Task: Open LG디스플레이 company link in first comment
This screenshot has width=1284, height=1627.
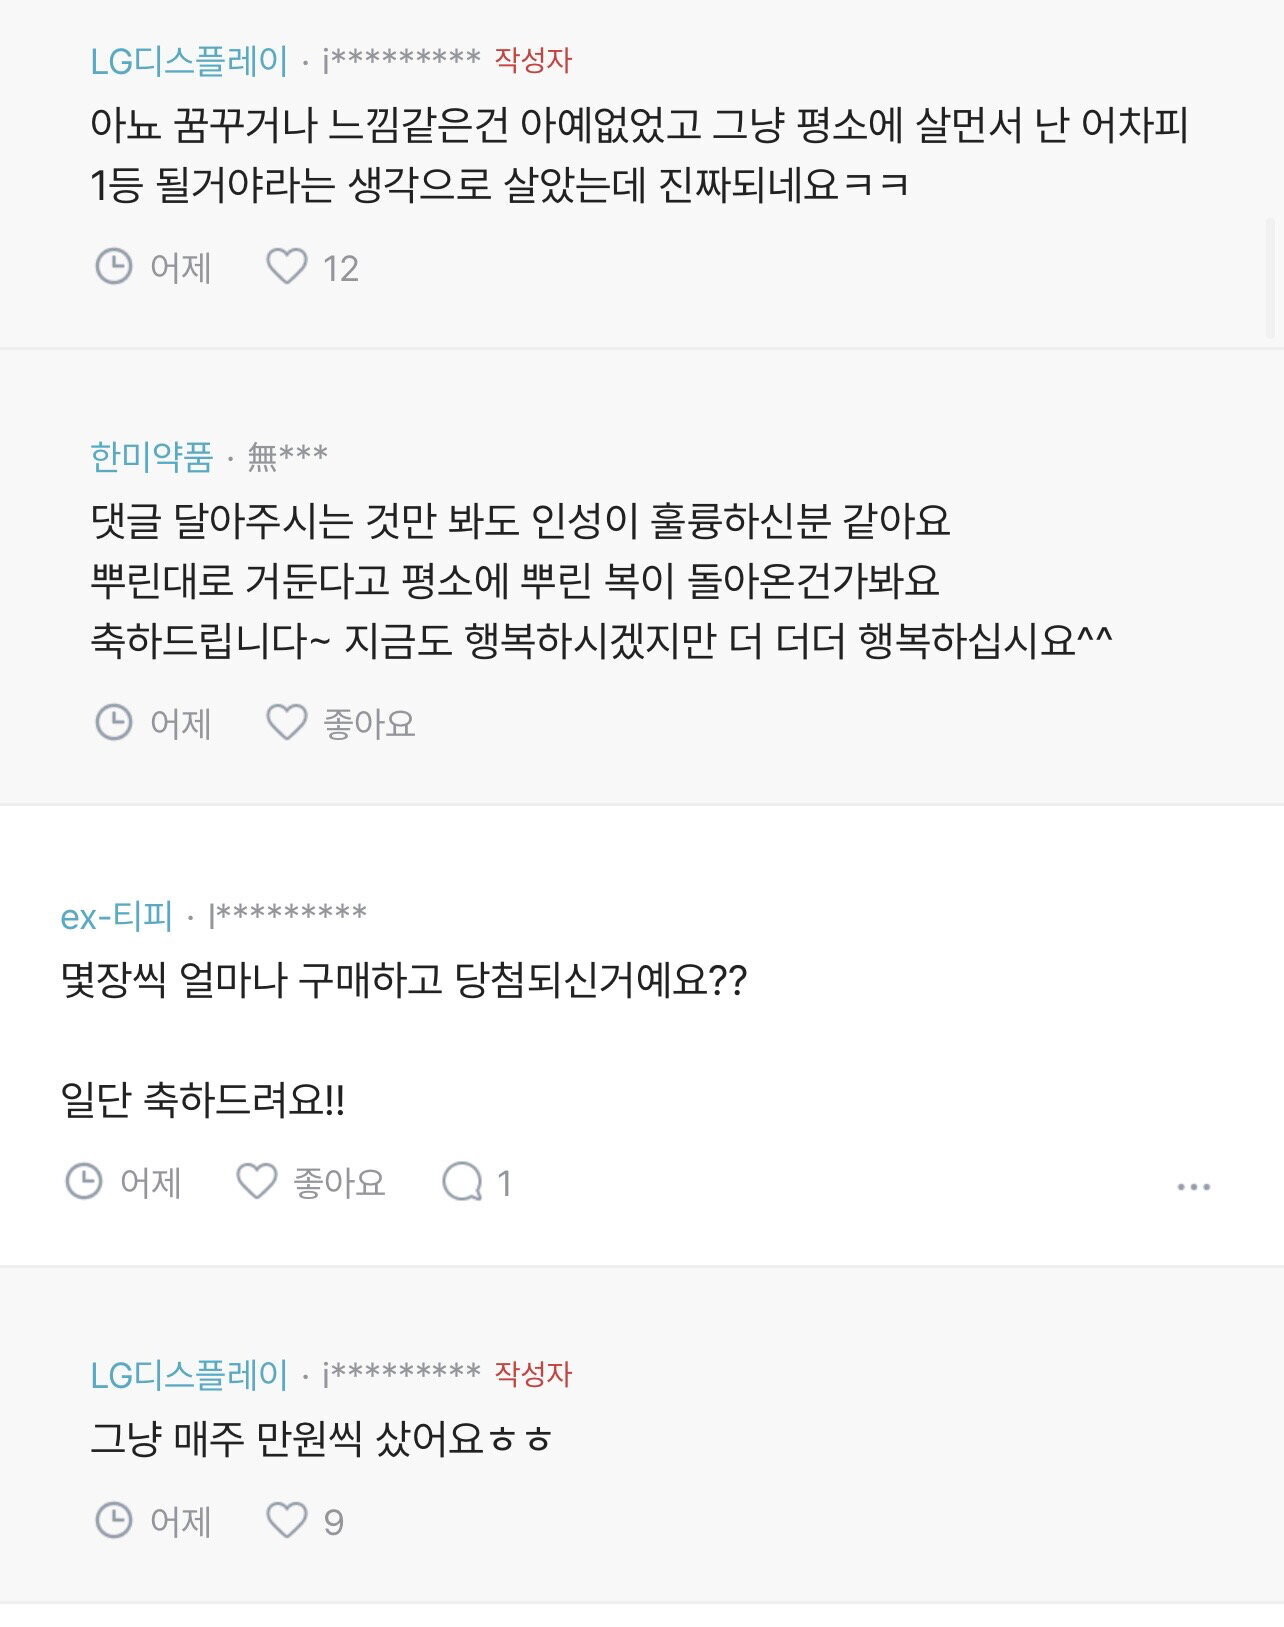Action: tap(189, 61)
